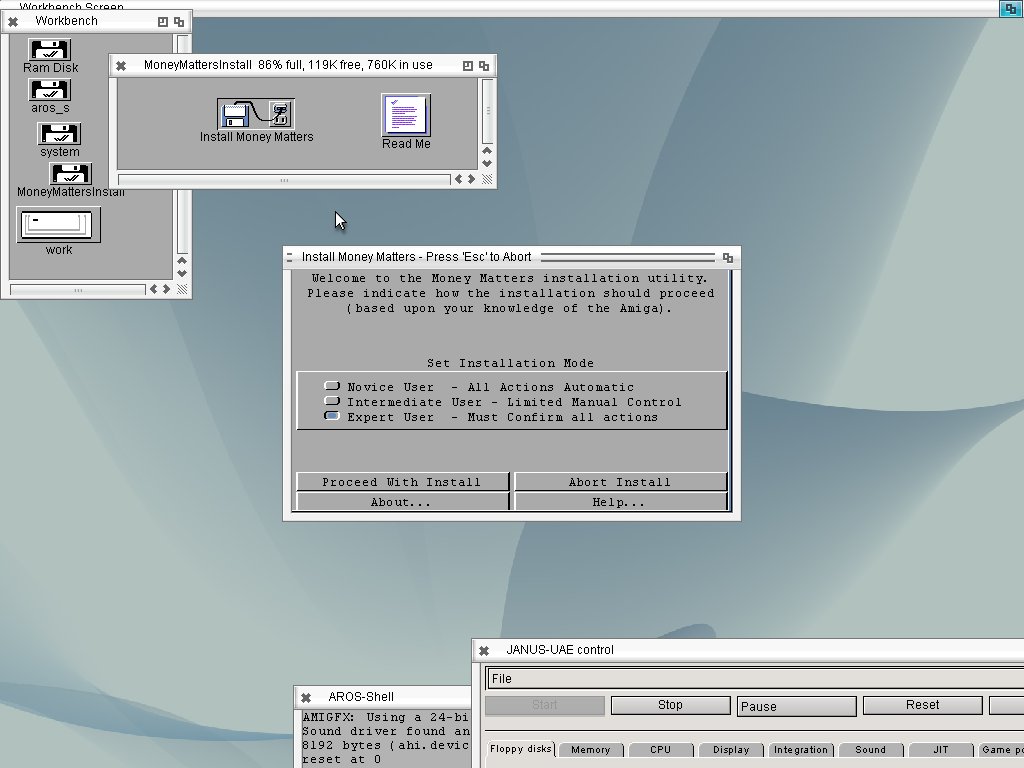
Task: Click the File field in JANUS-UAE control
Action: 755,679
